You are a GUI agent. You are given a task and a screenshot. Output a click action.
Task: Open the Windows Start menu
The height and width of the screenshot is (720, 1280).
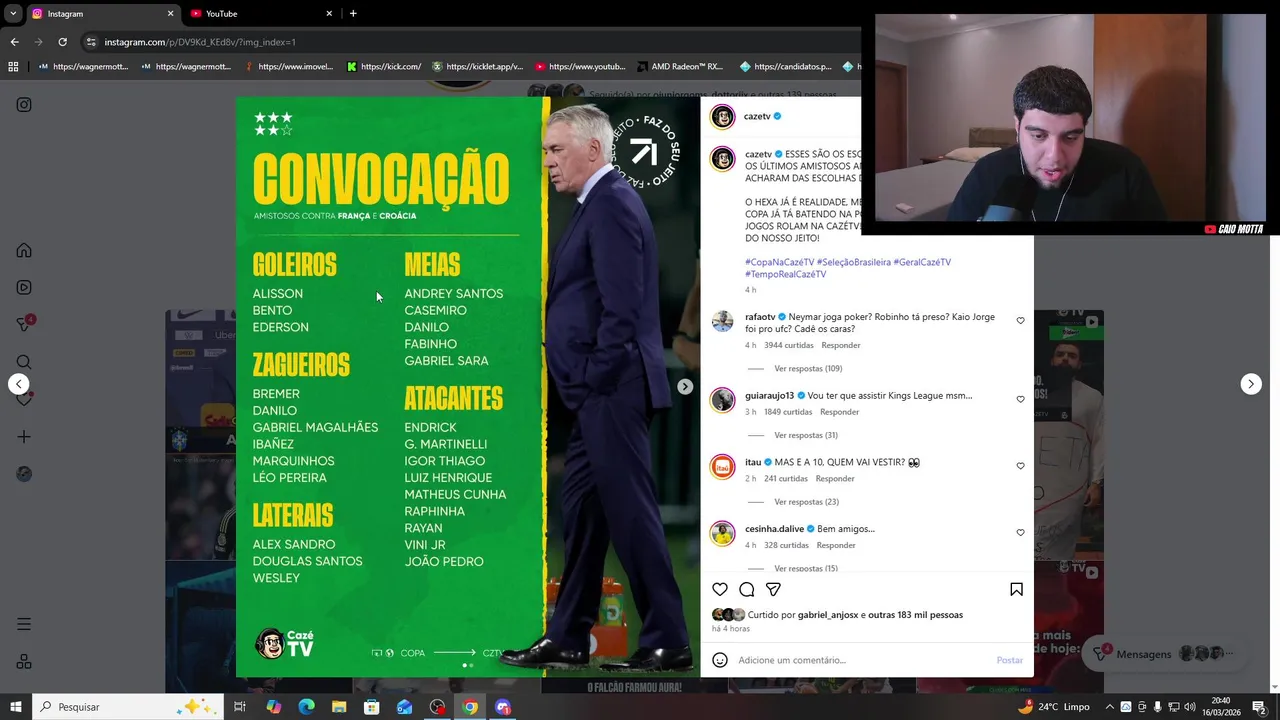click(16, 707)
